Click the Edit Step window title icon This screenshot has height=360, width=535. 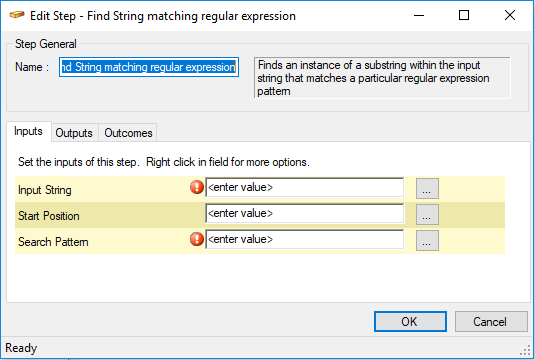click(x=17, y=15)
